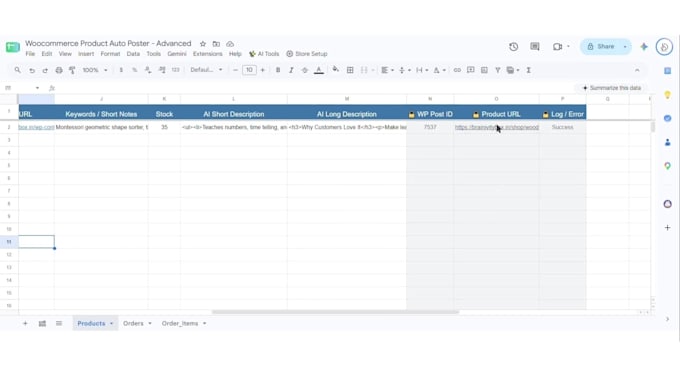Click the Google Sheets home icon

click(13, 47)
